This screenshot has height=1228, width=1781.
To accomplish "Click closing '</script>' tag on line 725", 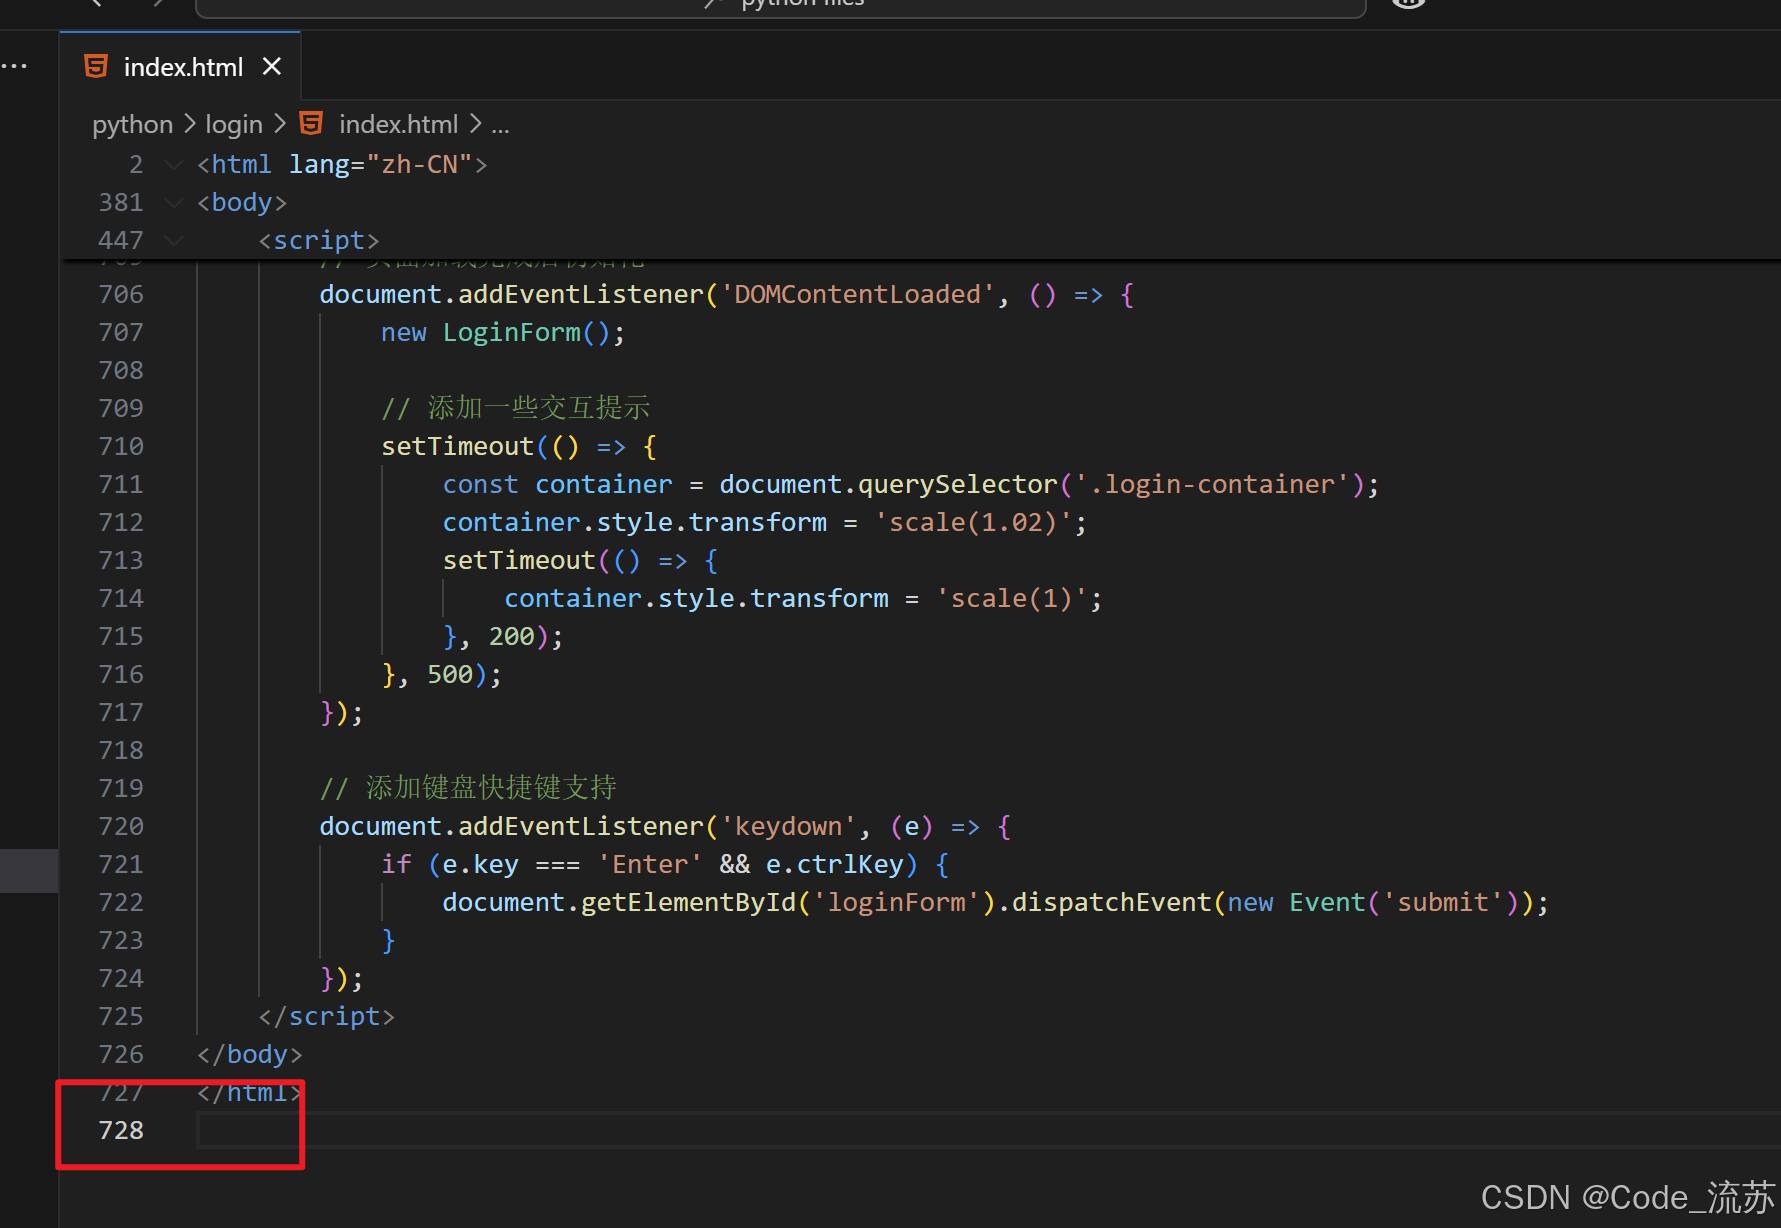I will tap(326, 1016).
